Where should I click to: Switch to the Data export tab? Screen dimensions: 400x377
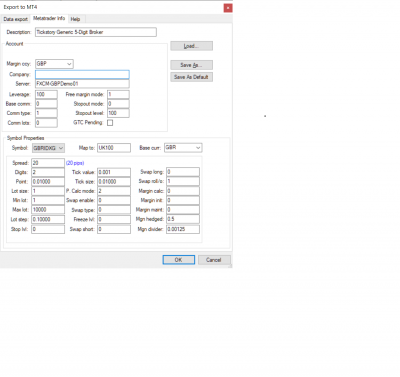click(x=15, y=19)
